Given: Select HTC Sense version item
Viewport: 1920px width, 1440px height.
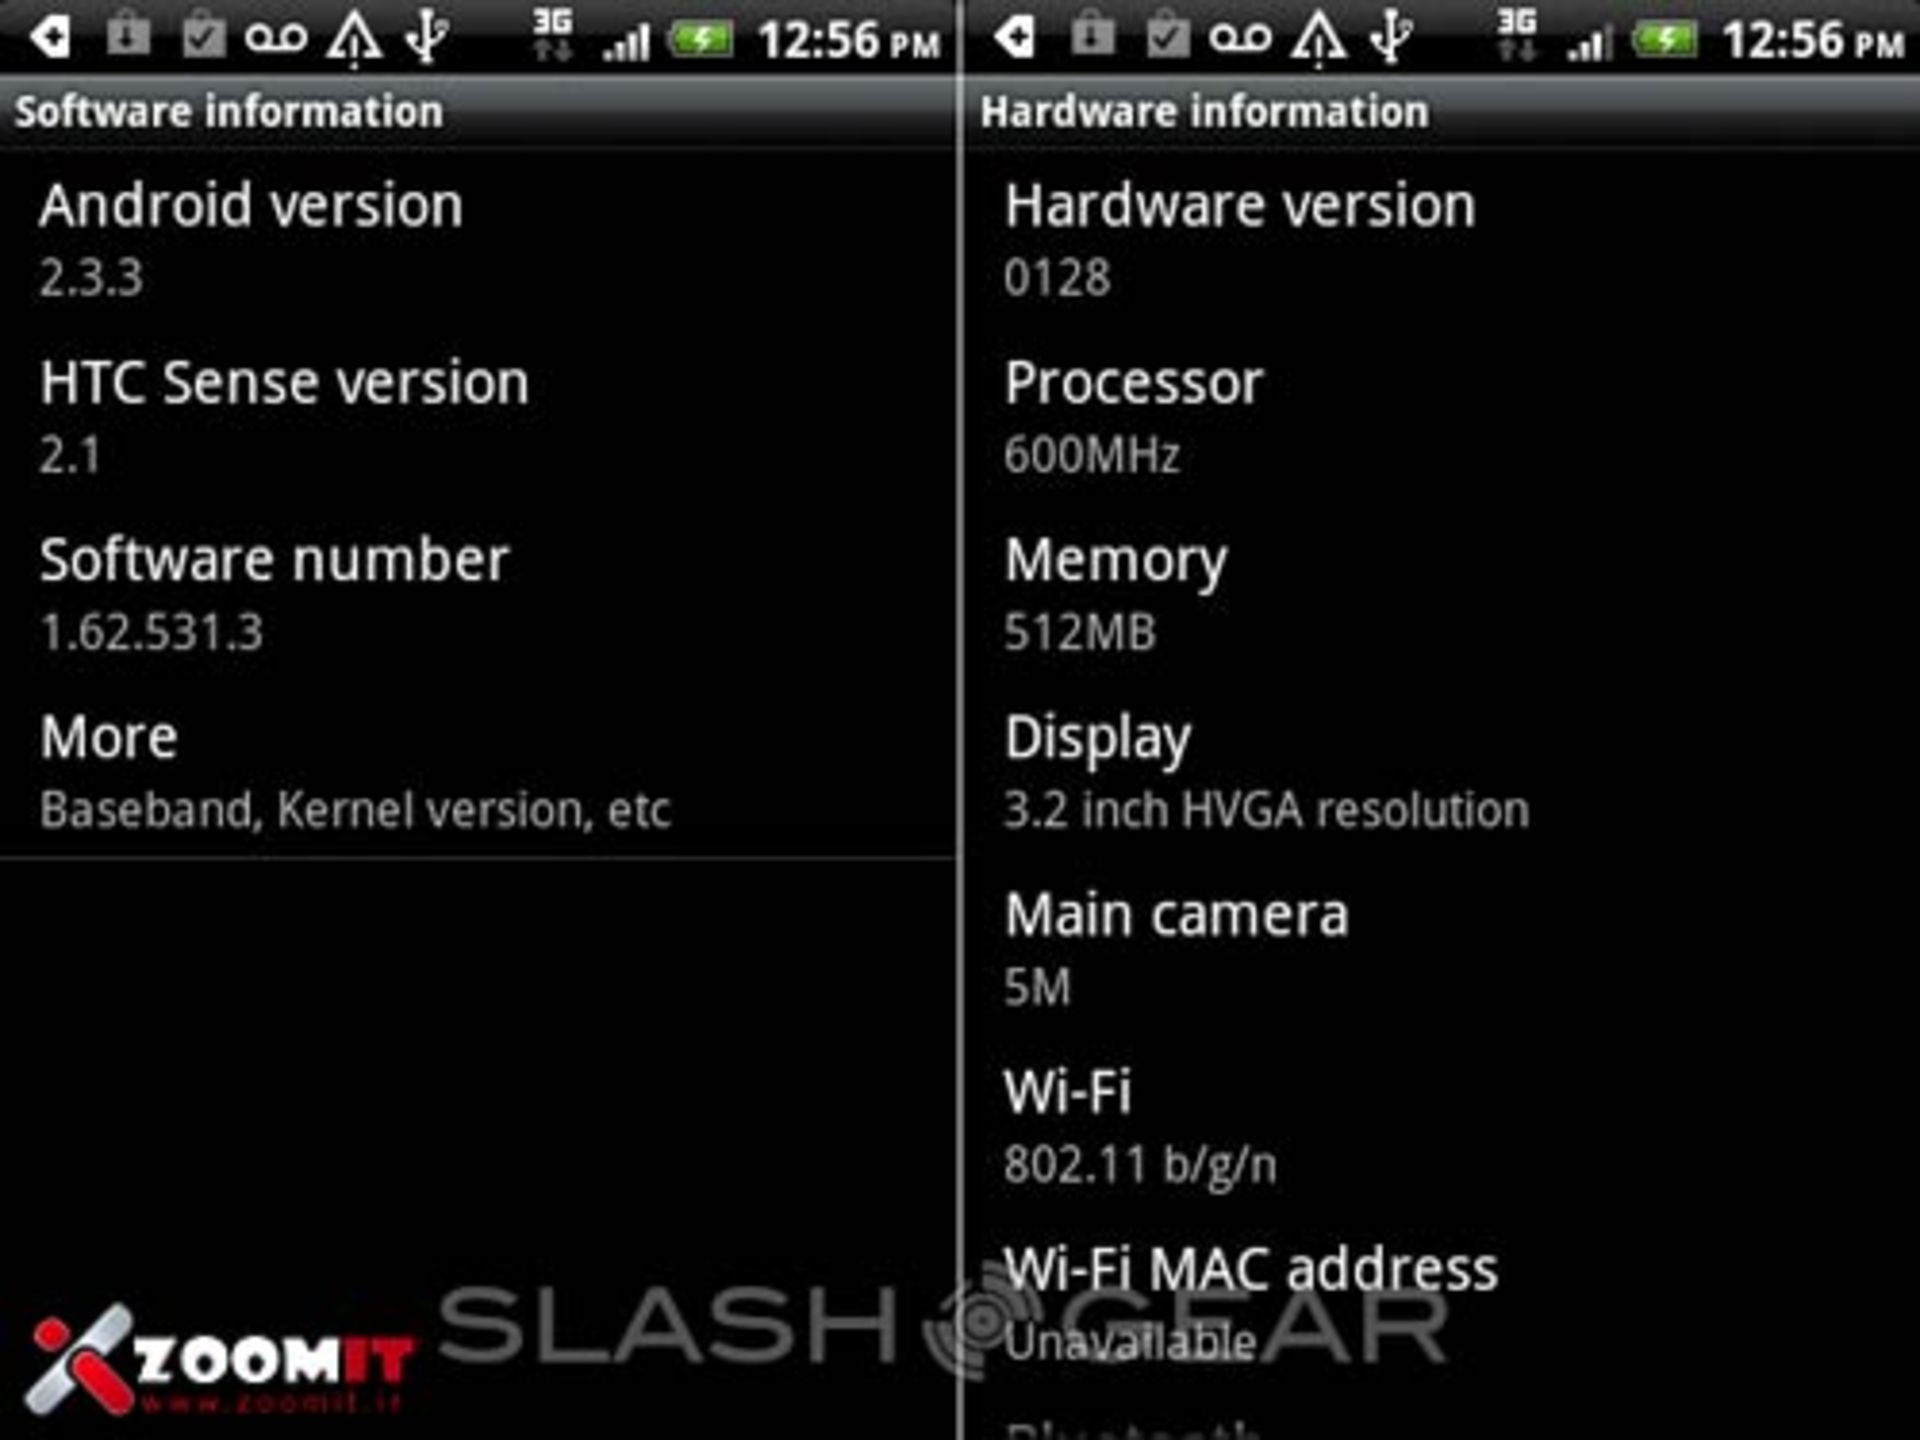Looking at the screenshot, I should tap(478, 416).
